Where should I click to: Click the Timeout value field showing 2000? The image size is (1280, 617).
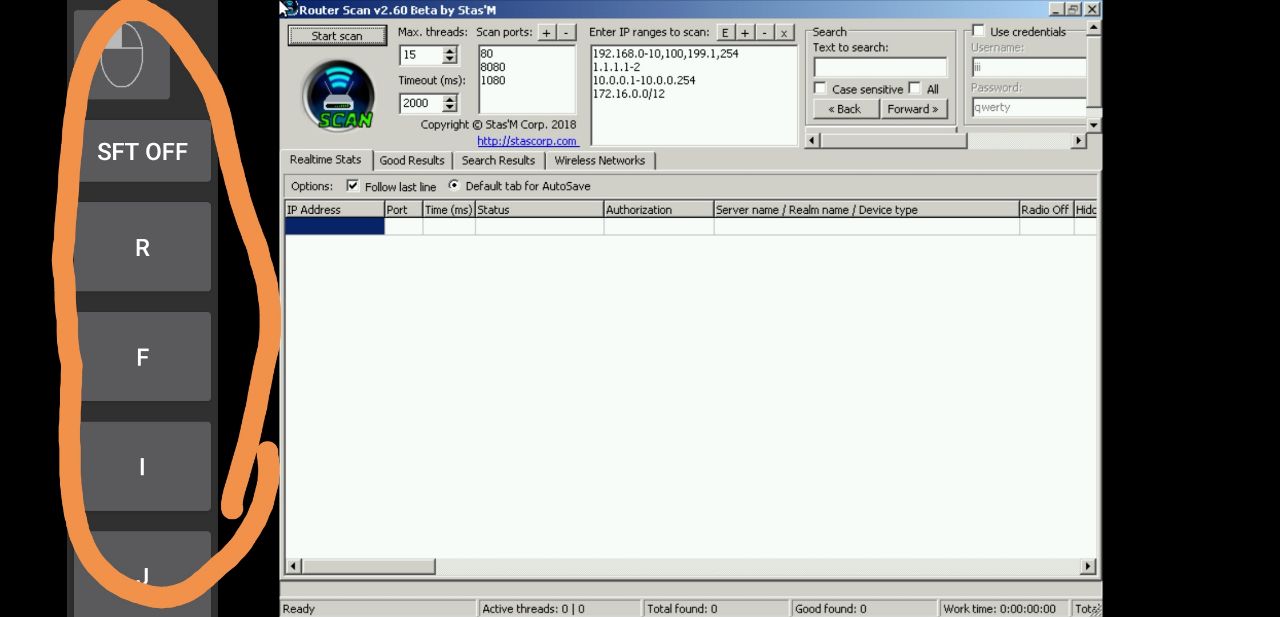(421, 103)
